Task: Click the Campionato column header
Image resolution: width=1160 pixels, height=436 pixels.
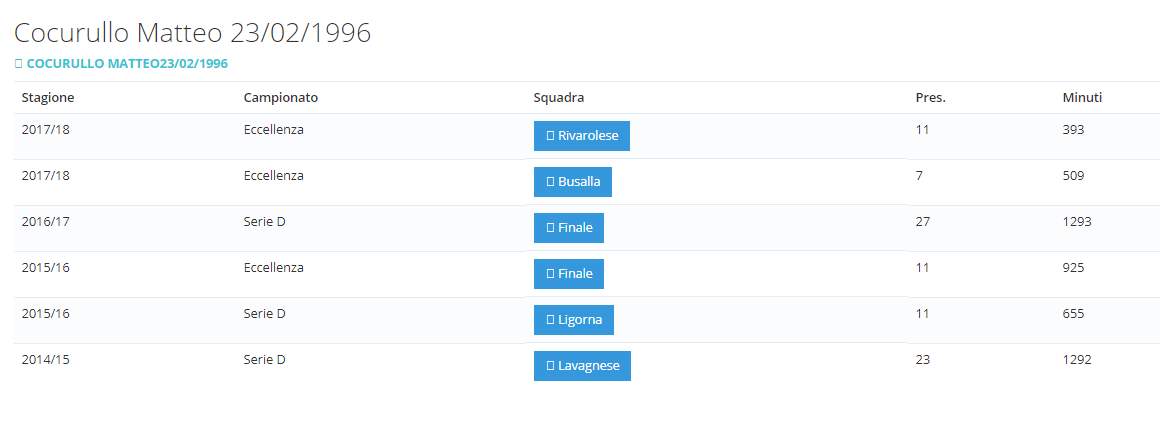Action: pyautogui.click(x=280, y=98)
